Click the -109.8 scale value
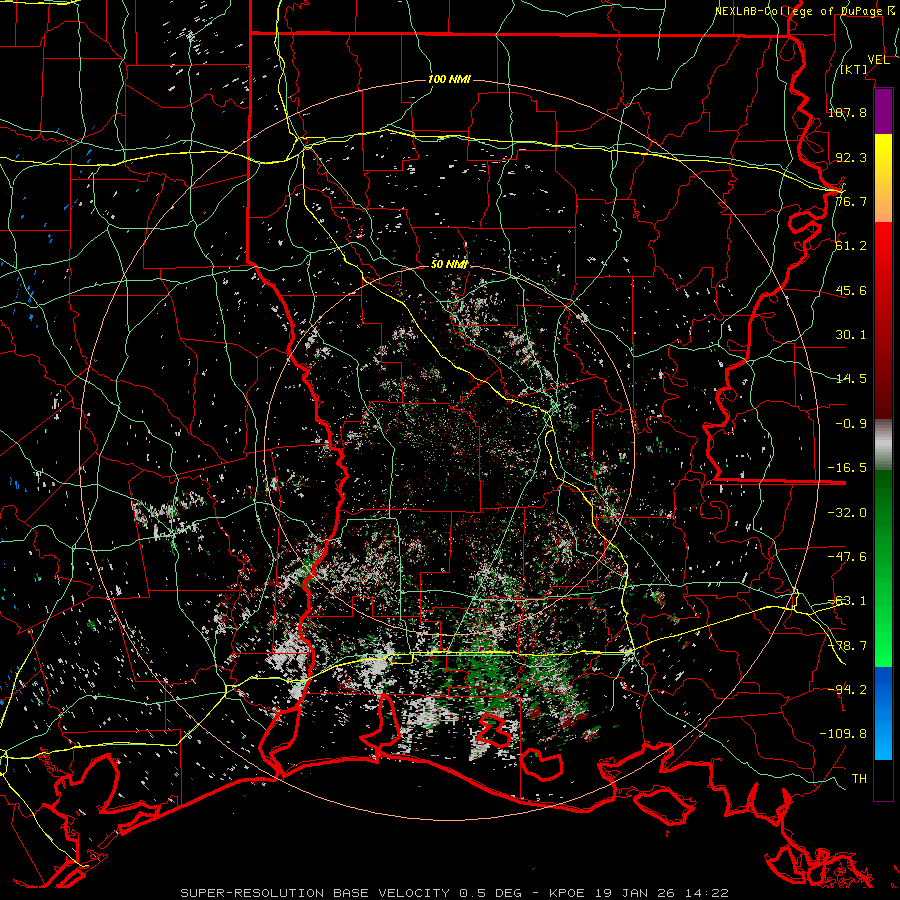Screen dimensions: 900x900 [843, 734]
